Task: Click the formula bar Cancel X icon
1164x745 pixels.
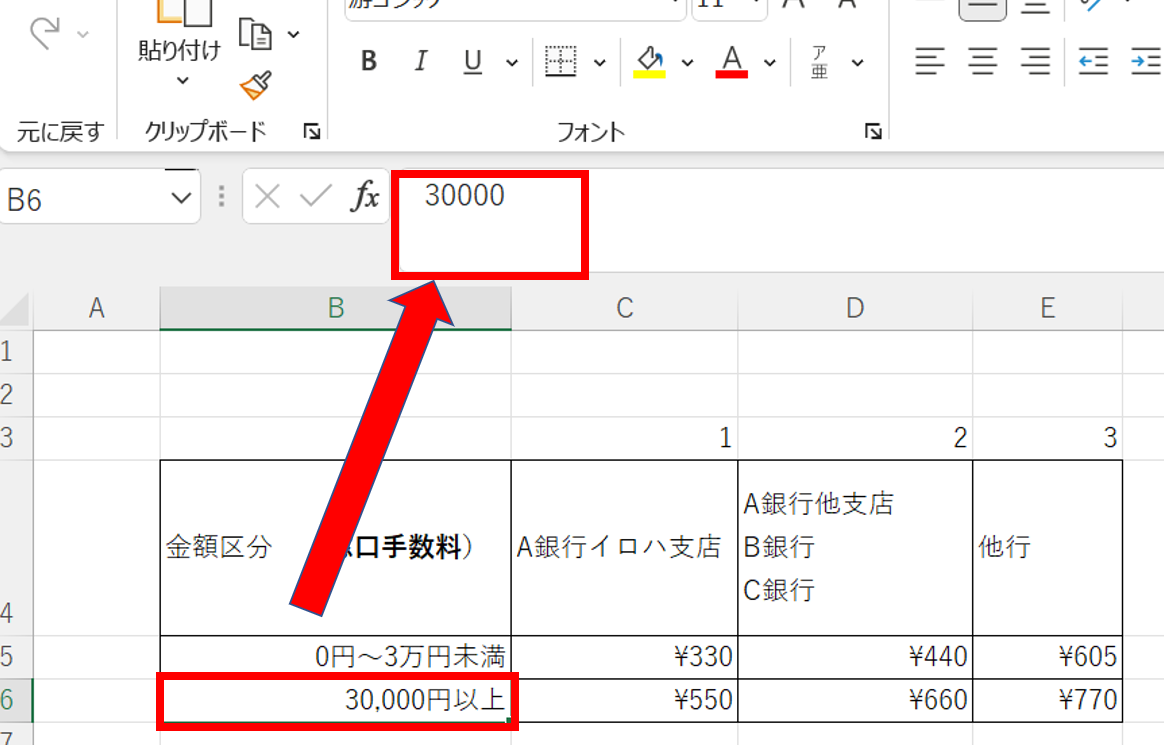Action: point(267,196)
